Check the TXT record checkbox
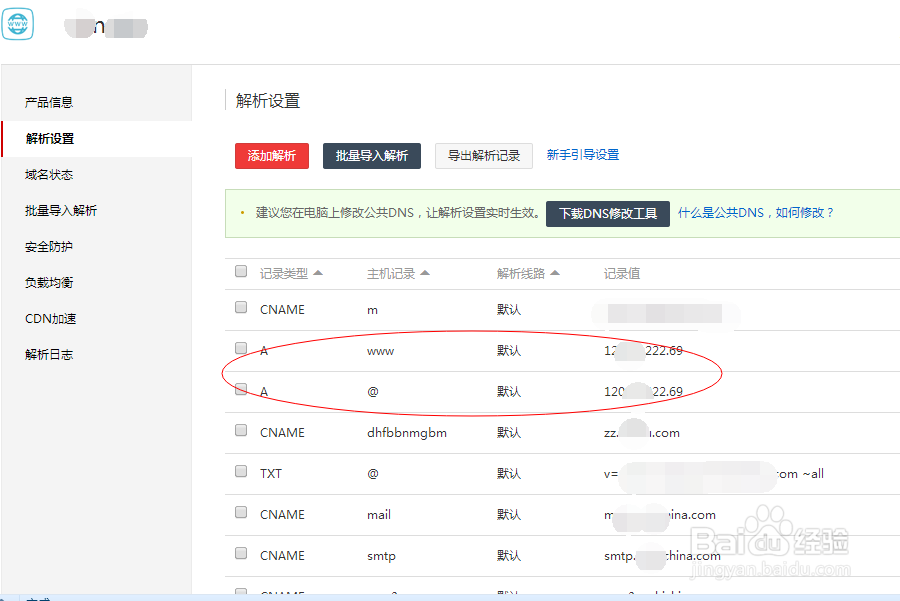Image resolution: width=900 pixels, height=601 pixels. [240, 471]
